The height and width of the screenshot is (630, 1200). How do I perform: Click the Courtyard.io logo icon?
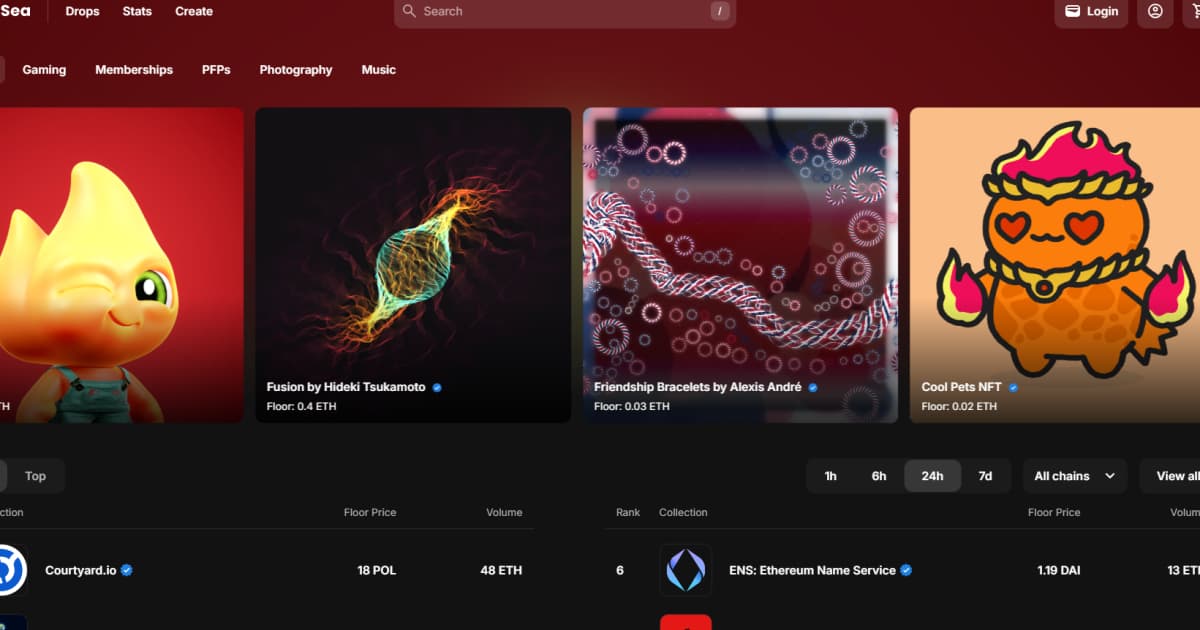pyautogui.click(x=11, y=570)
